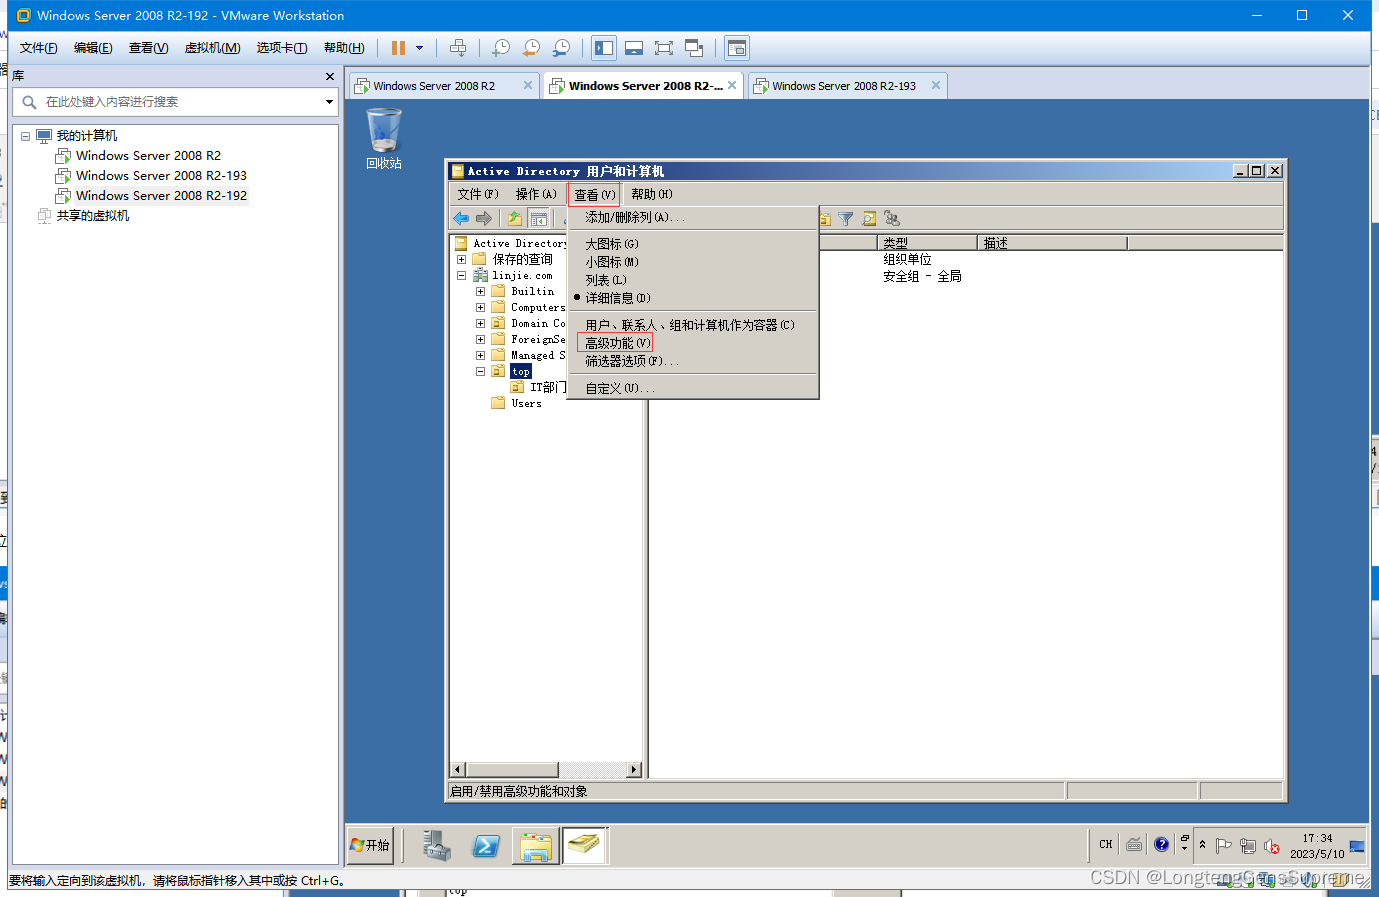Expand the Domain Controllers node
Screen dimensions: 1379x897
480,323
